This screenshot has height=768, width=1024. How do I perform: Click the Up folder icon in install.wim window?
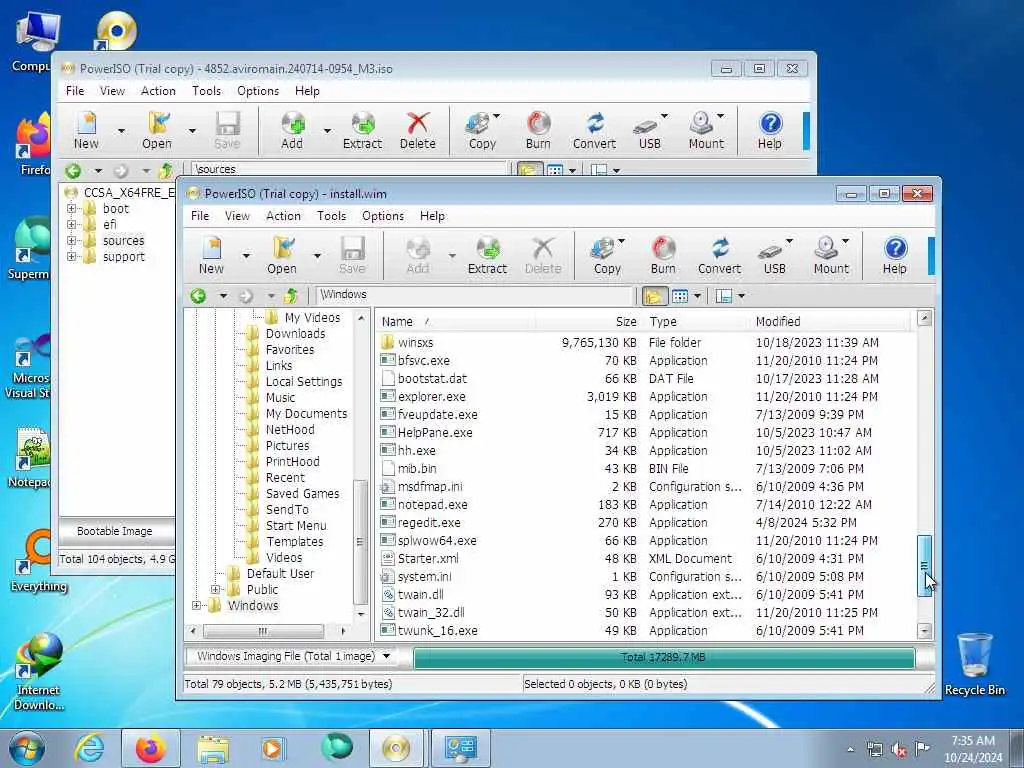tap(291, 296)
